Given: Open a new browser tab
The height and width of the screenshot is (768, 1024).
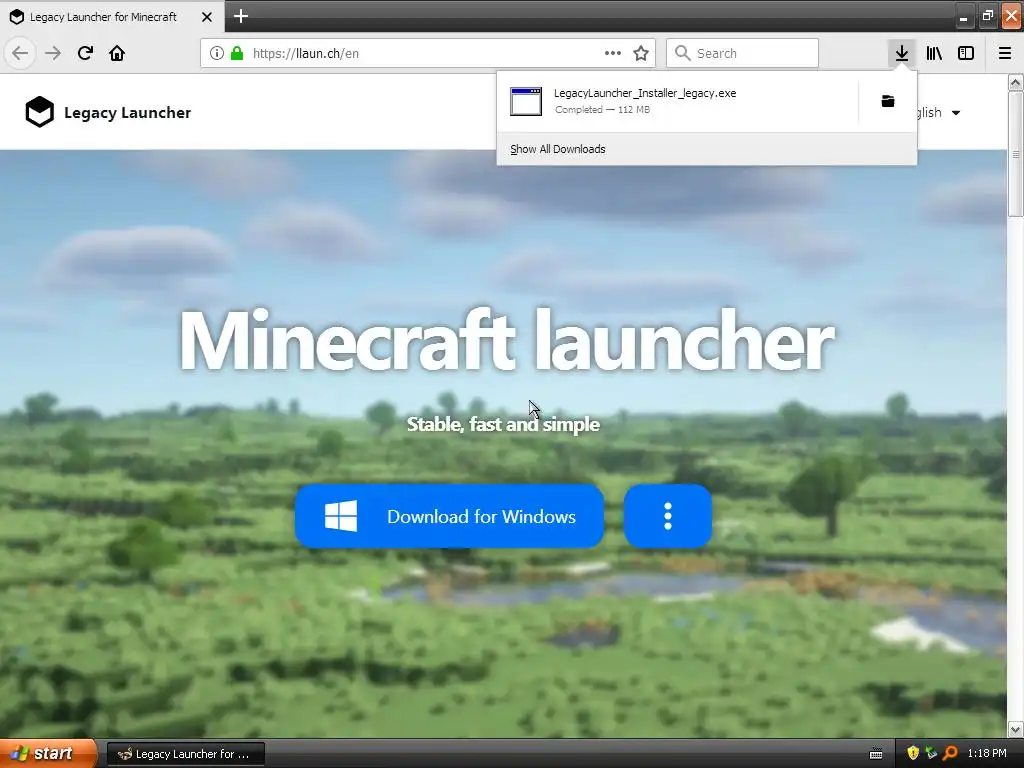Looking at the screenshot, I should pyautogui.click(x=240, y=16).
